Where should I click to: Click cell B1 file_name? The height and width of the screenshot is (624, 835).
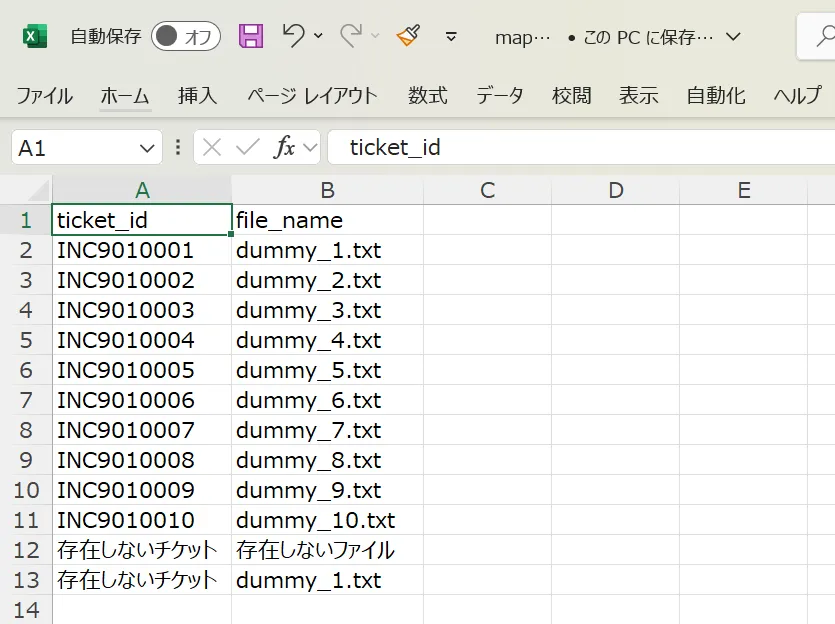click(x=328, y=220)
